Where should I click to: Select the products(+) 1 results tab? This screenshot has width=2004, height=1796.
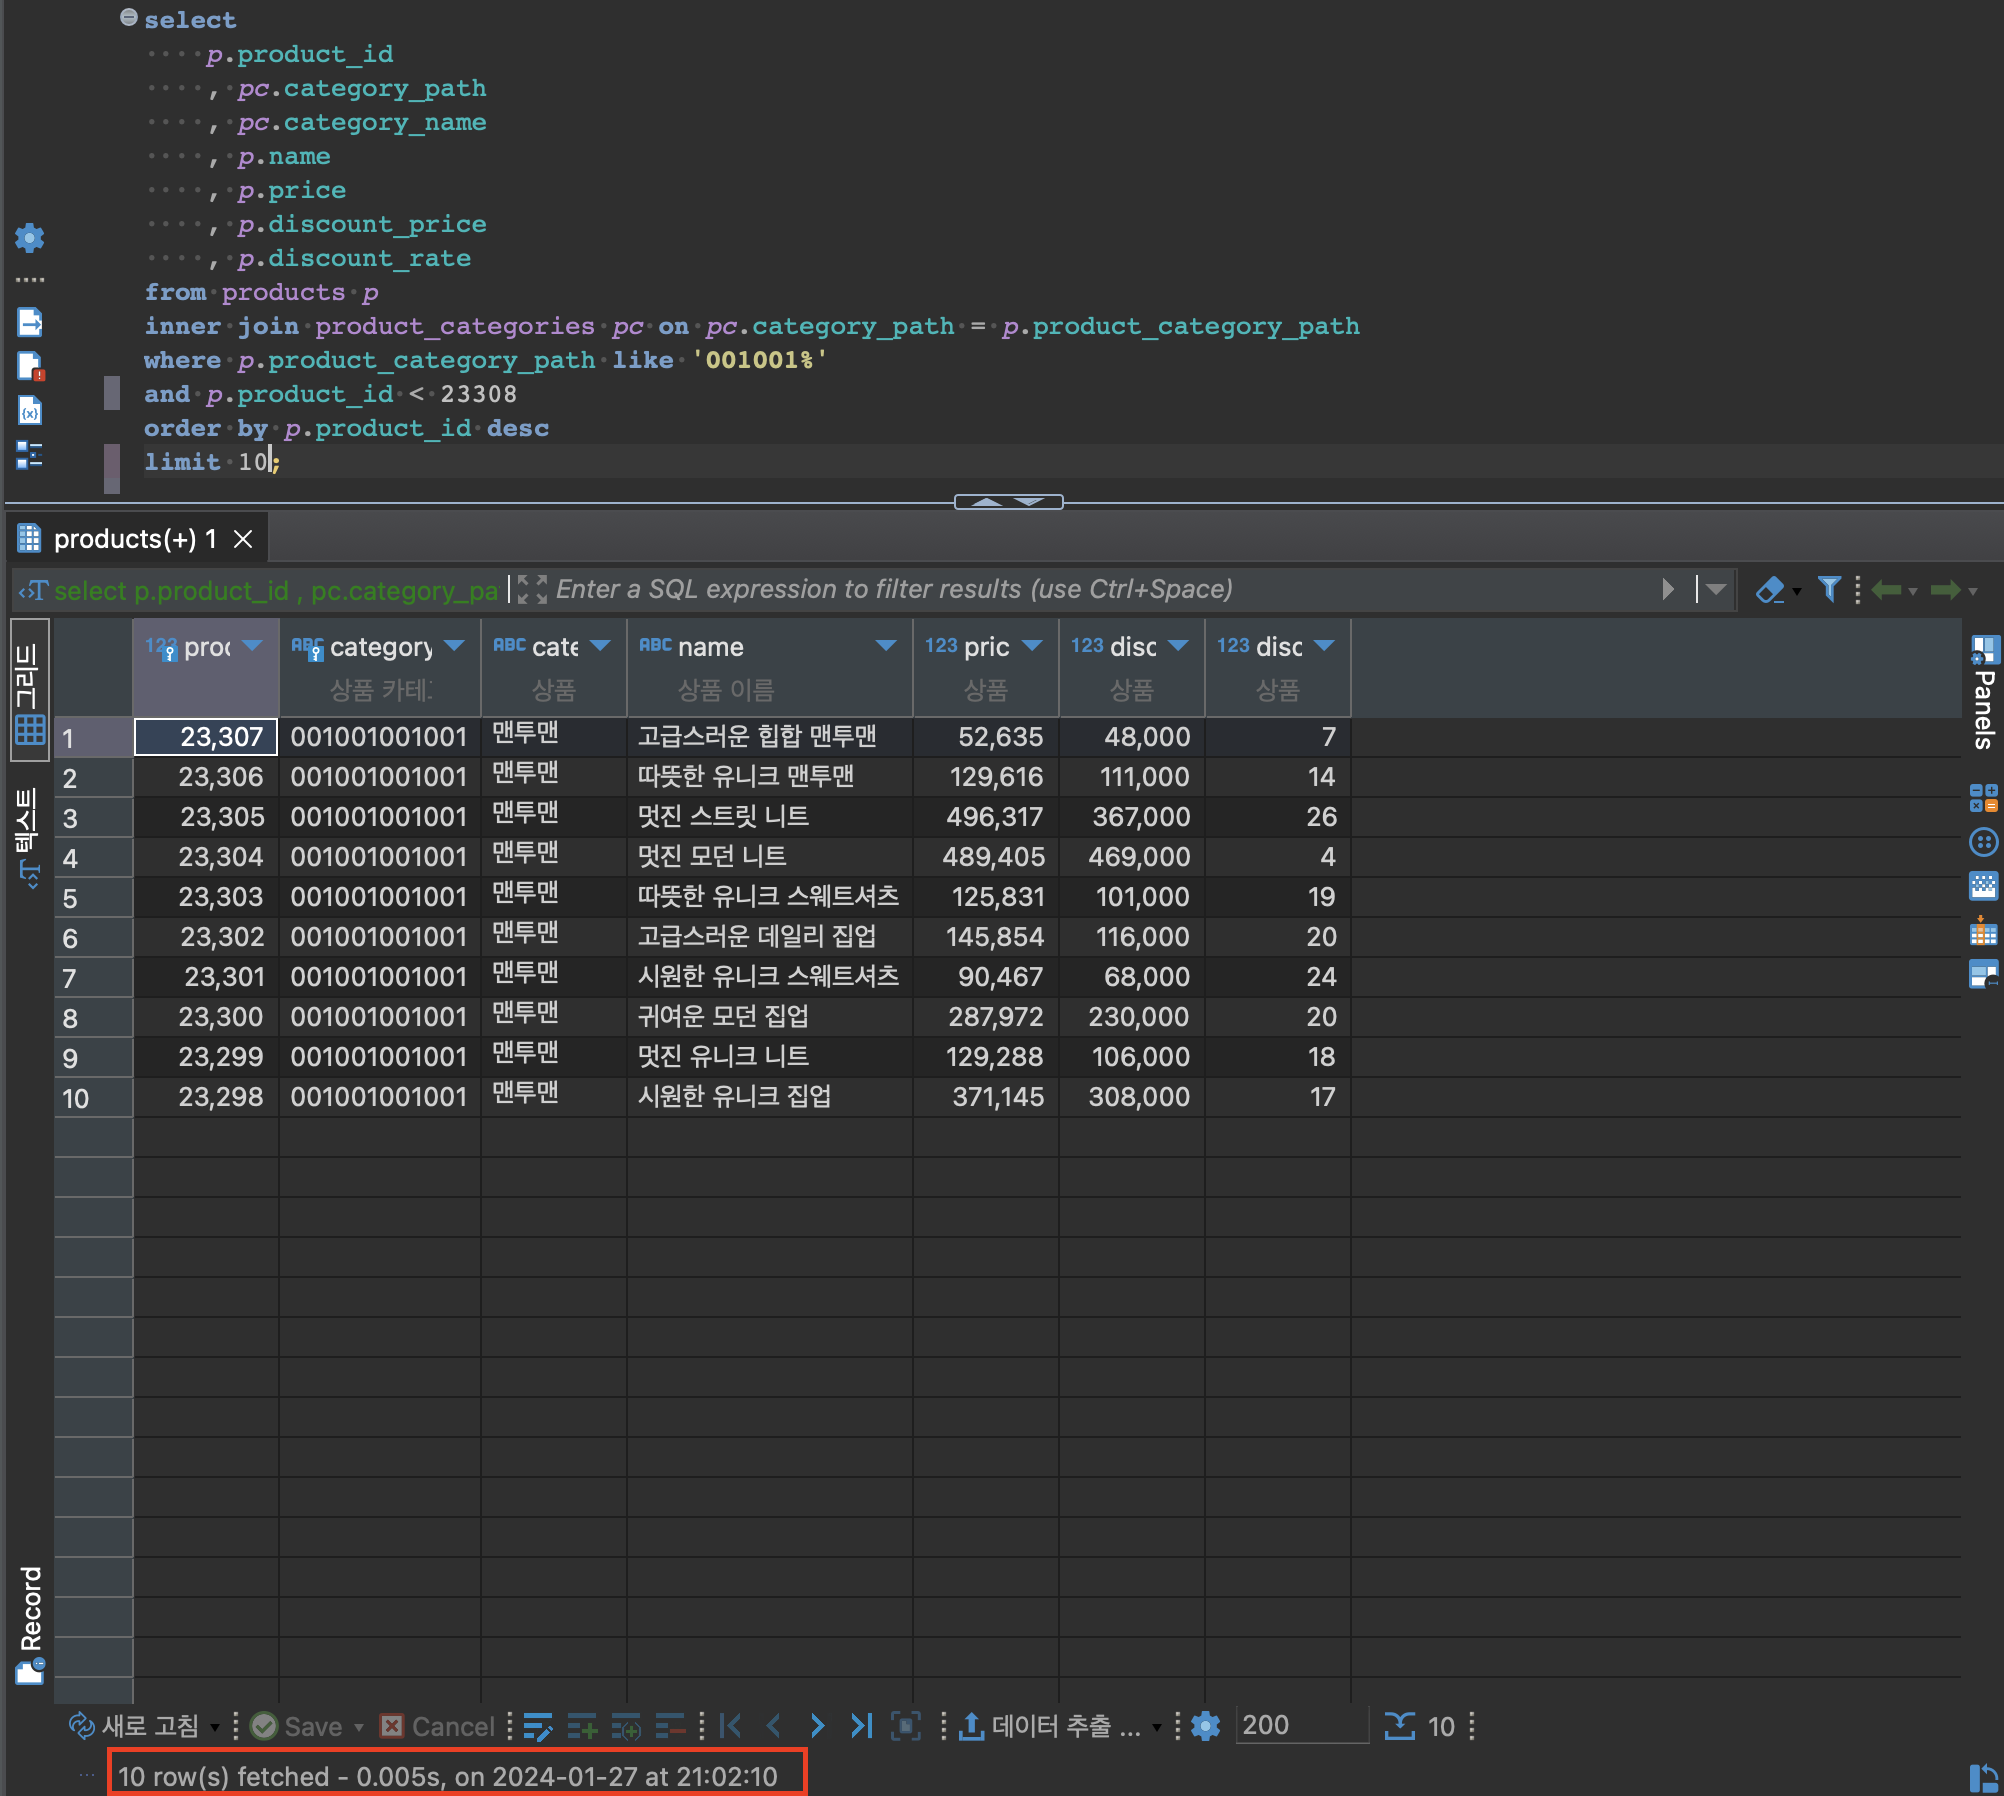click(134, 539)
